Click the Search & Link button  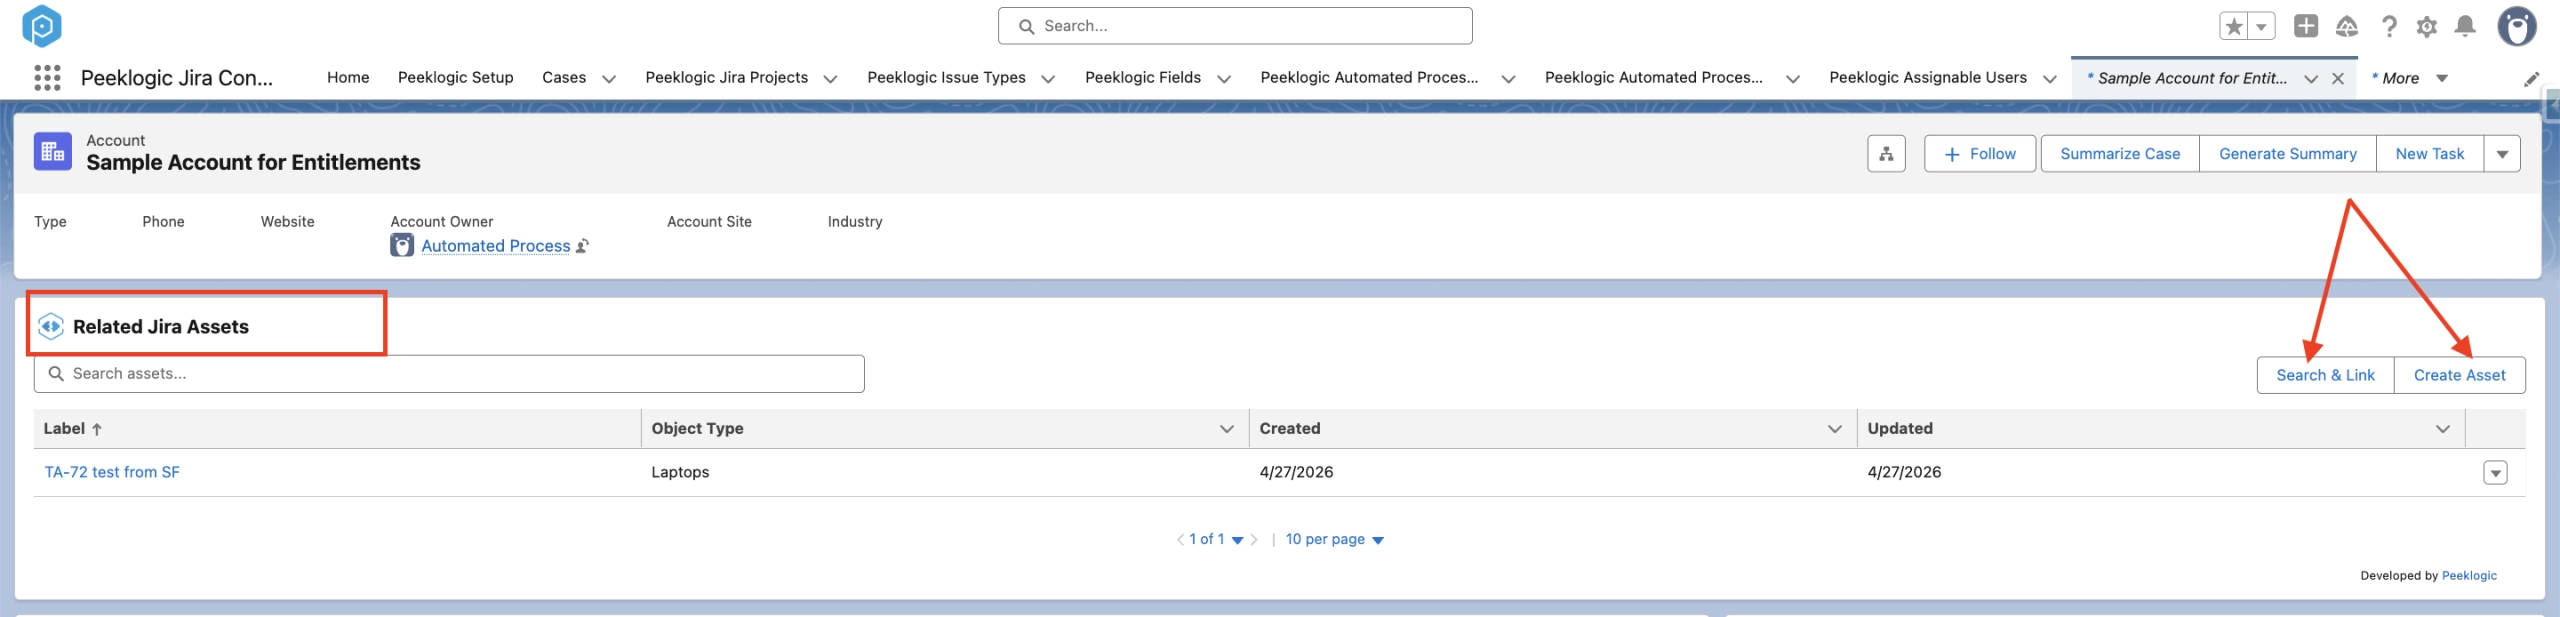(x=2325, y=375)
